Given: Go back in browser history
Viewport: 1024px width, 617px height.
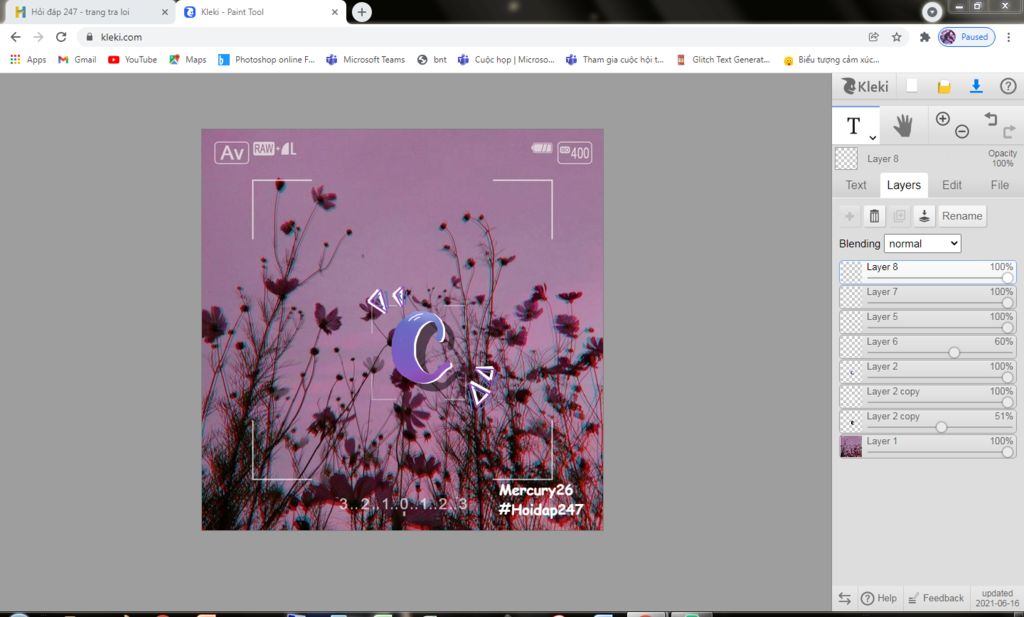Looking at the screenshot, I should coord(16,37).
